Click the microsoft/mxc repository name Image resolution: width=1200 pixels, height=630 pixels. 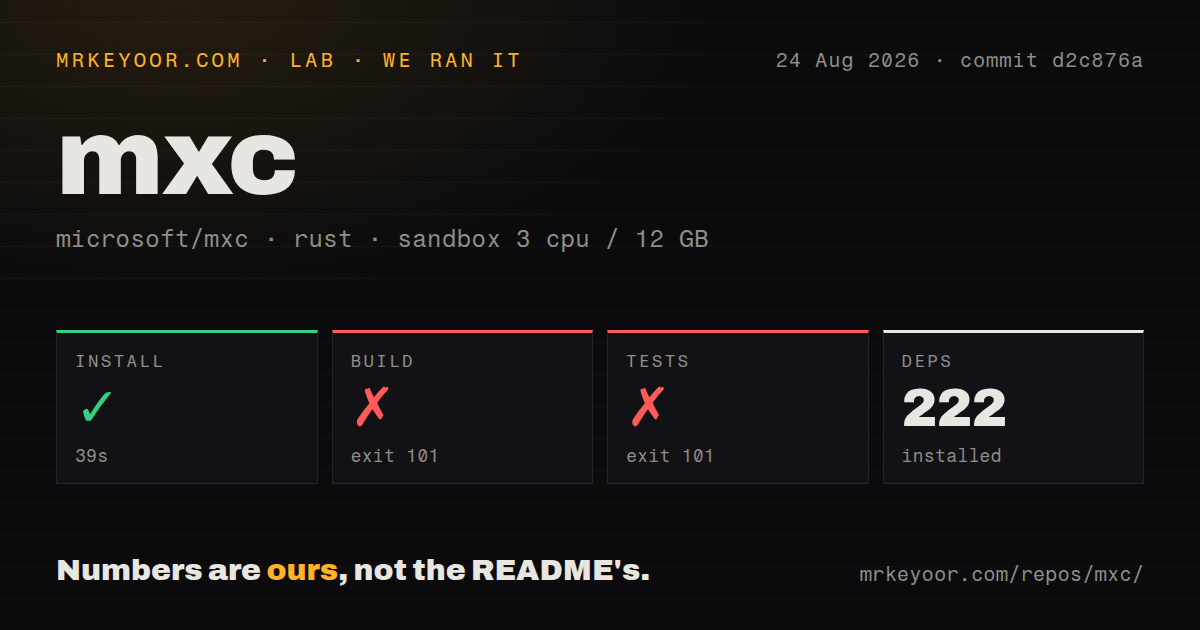[x=152, y=240]
